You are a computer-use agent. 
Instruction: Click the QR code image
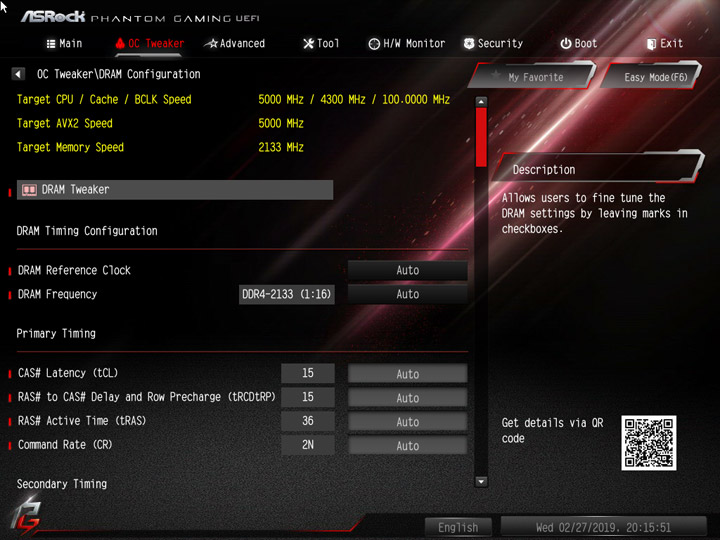(x=648, y=443)
